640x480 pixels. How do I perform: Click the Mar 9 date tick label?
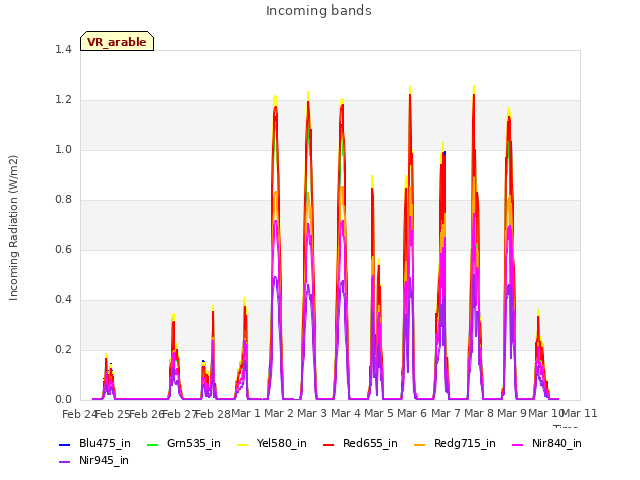[x=512, y=413]
